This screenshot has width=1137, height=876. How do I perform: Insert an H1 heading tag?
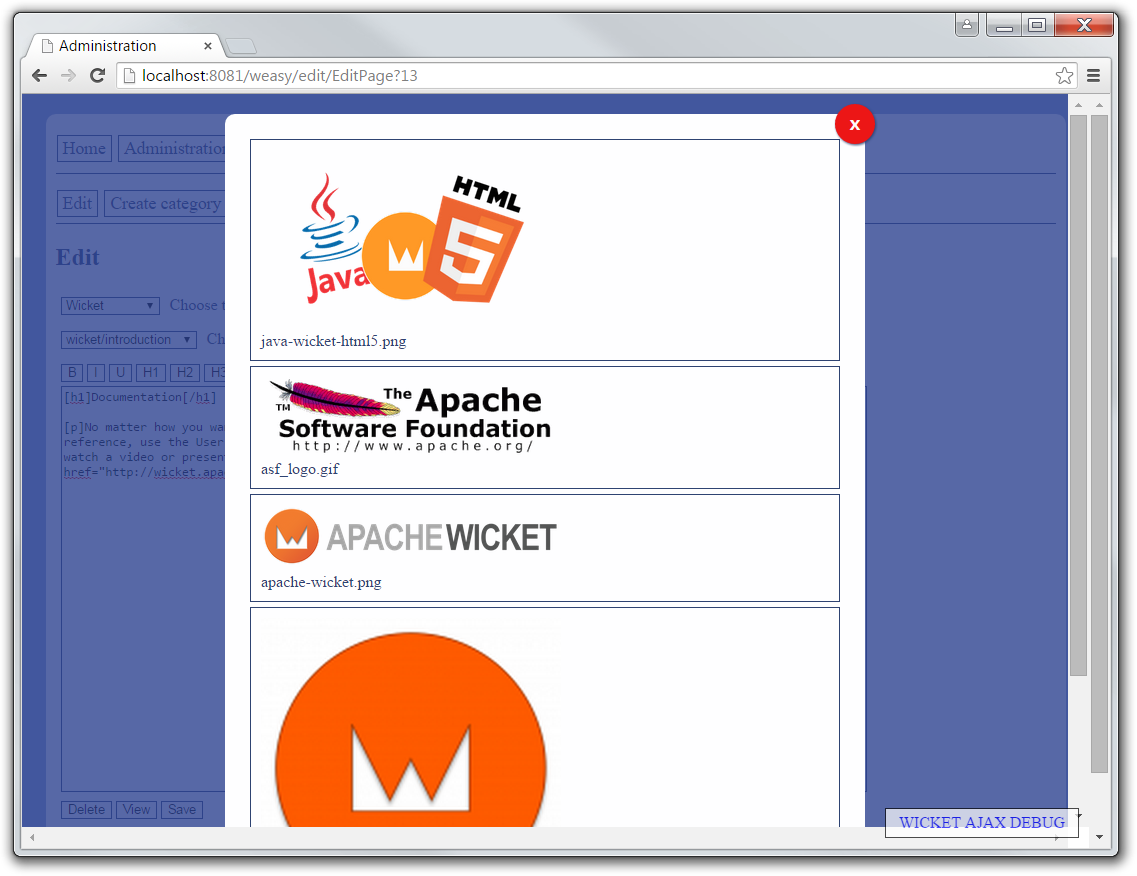[150, 372]
